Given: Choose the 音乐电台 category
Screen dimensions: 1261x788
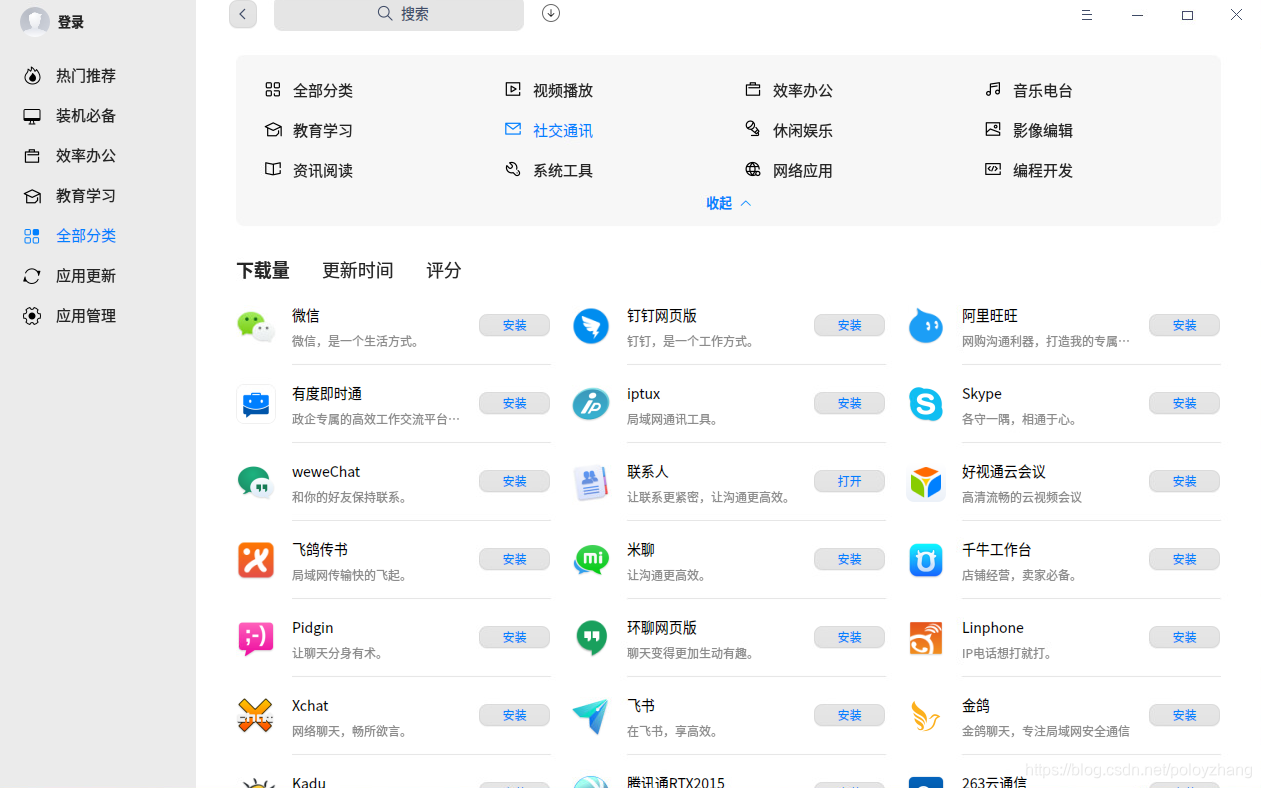Looking at the screenshot, I should pos(1029,90).
